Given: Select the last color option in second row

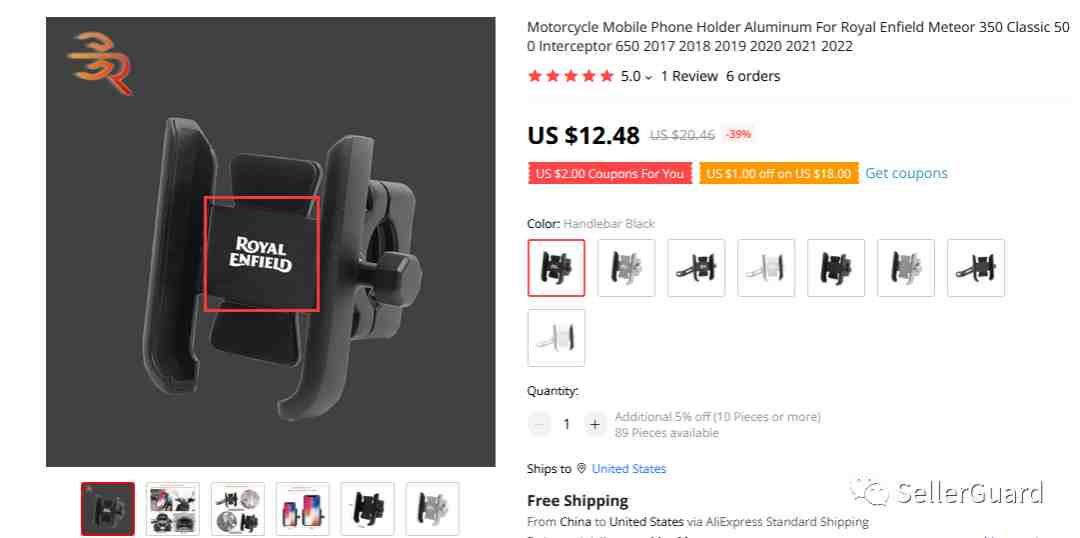Looking at the screenshot, I should point(557,338).
